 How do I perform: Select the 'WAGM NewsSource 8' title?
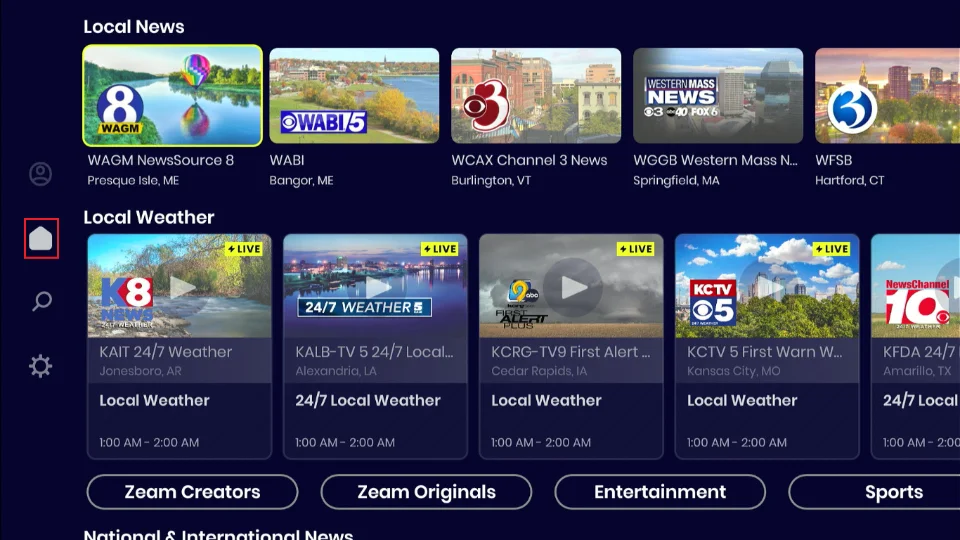coord(160,160)
